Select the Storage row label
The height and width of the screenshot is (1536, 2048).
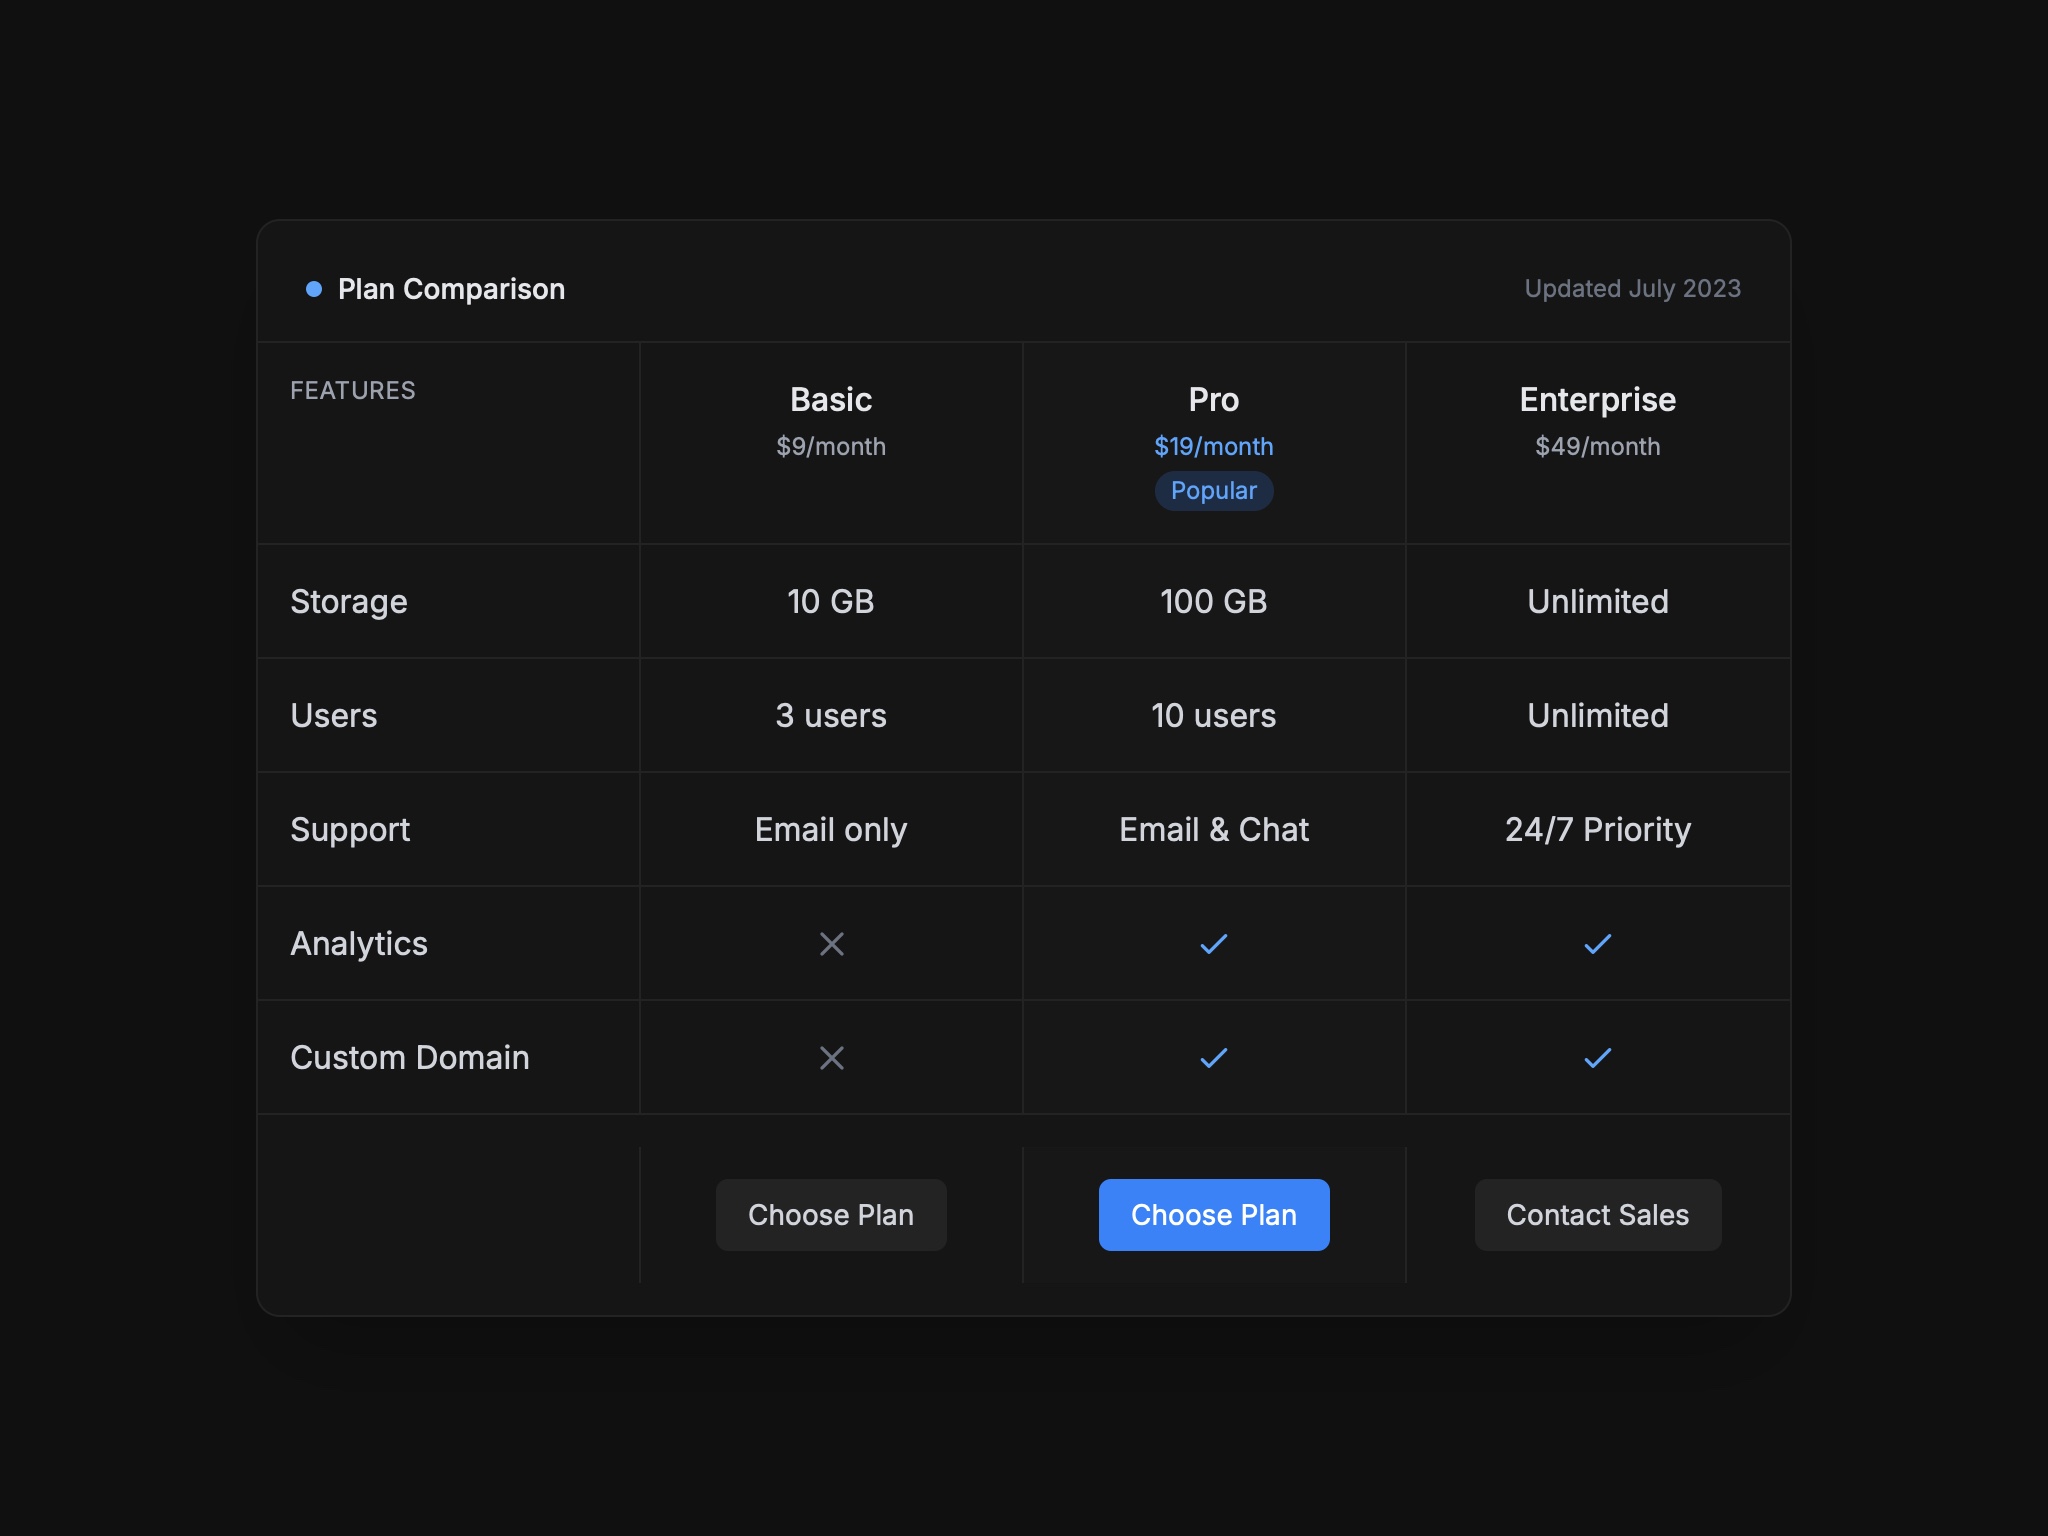tap(348, 601)
